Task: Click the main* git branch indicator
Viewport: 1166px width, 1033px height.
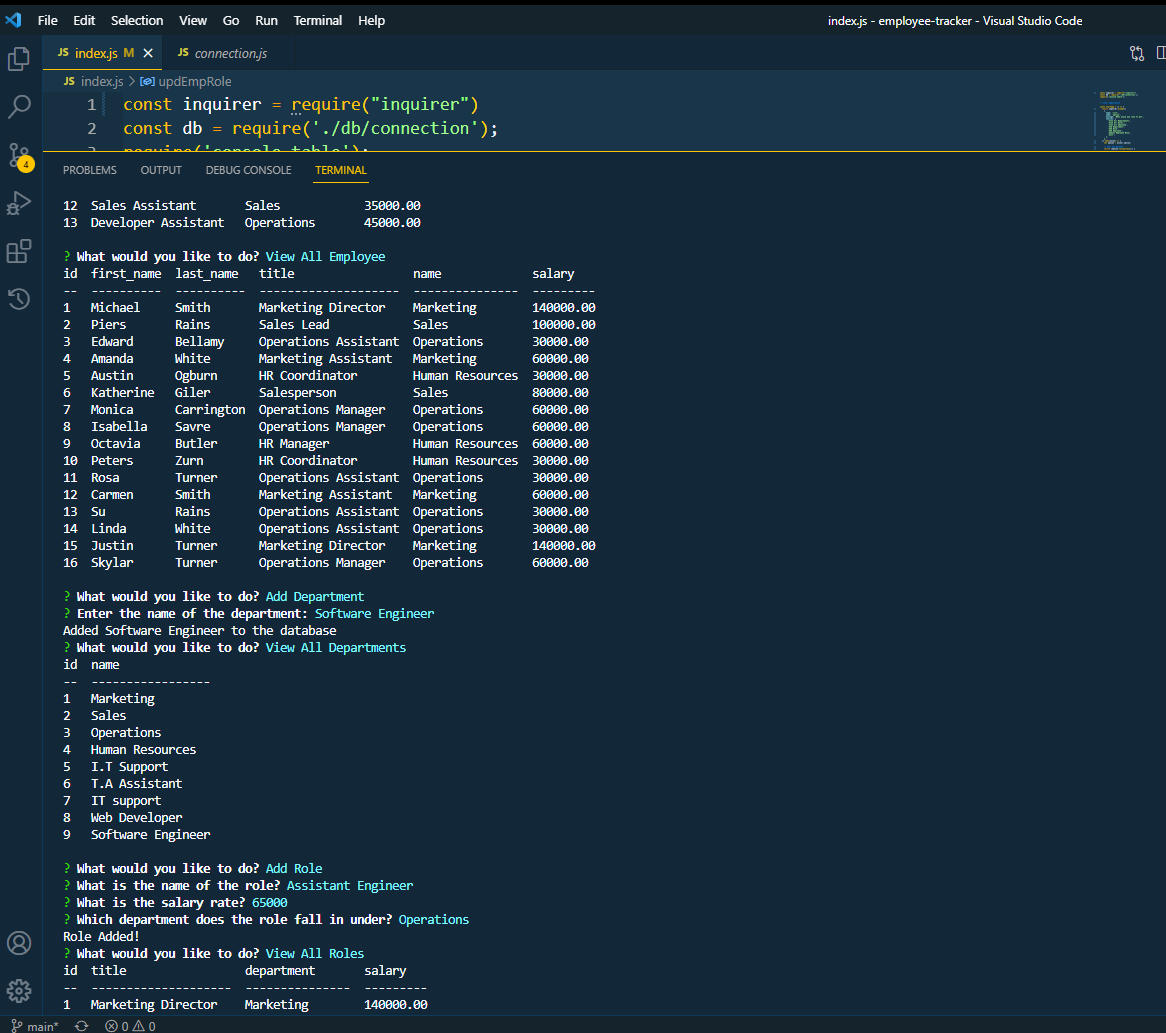Action: click(x=35, y=1026)
